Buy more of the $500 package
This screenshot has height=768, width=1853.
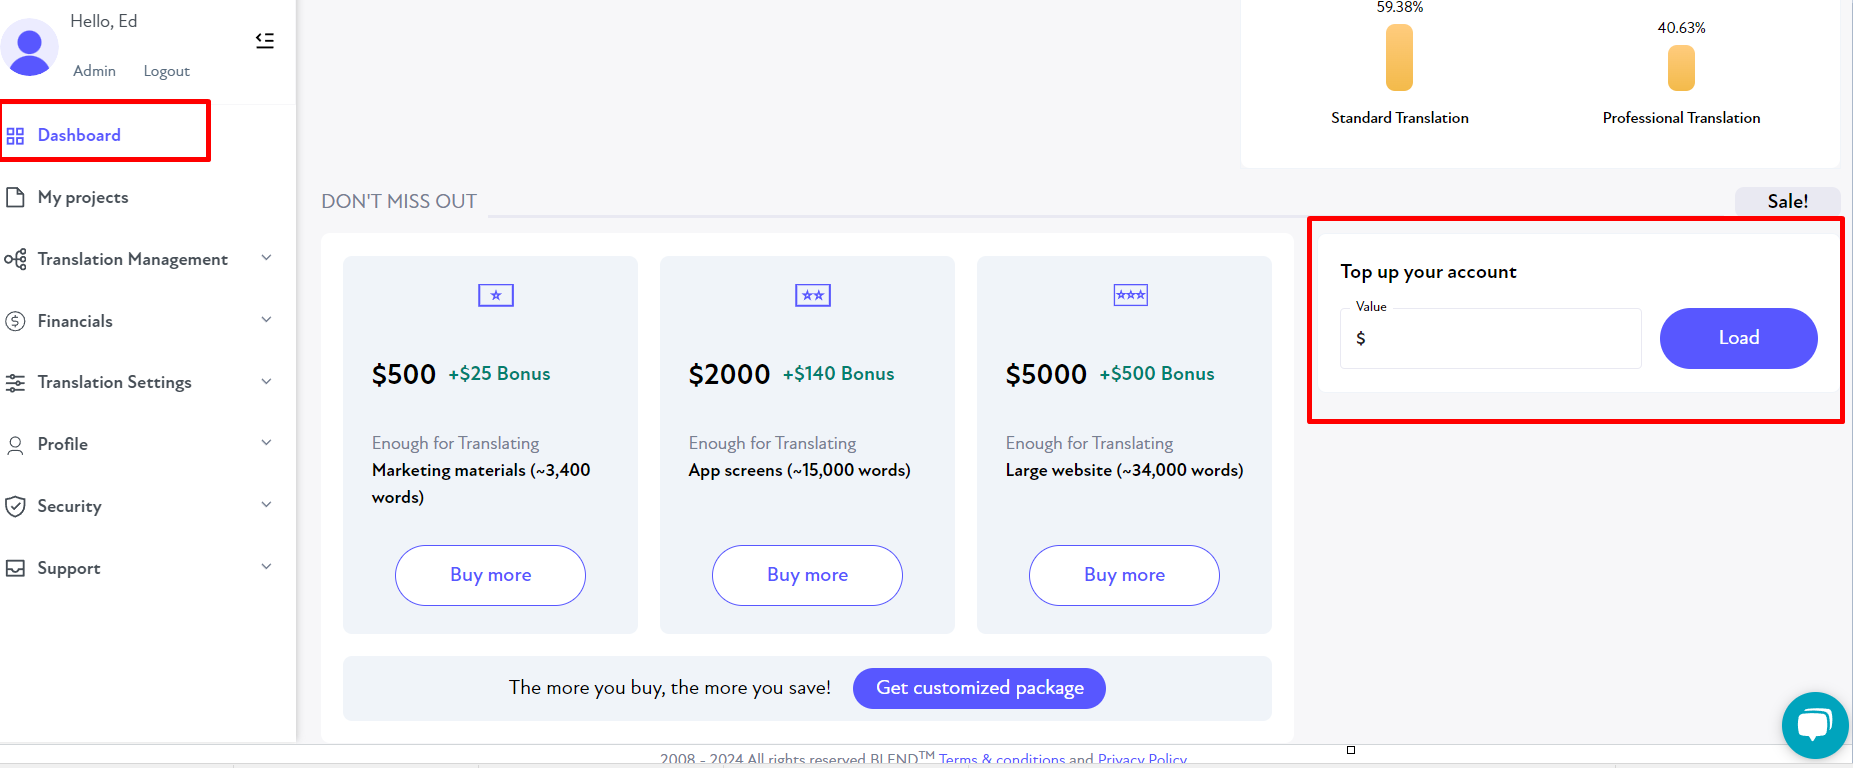tap(490, 575)
